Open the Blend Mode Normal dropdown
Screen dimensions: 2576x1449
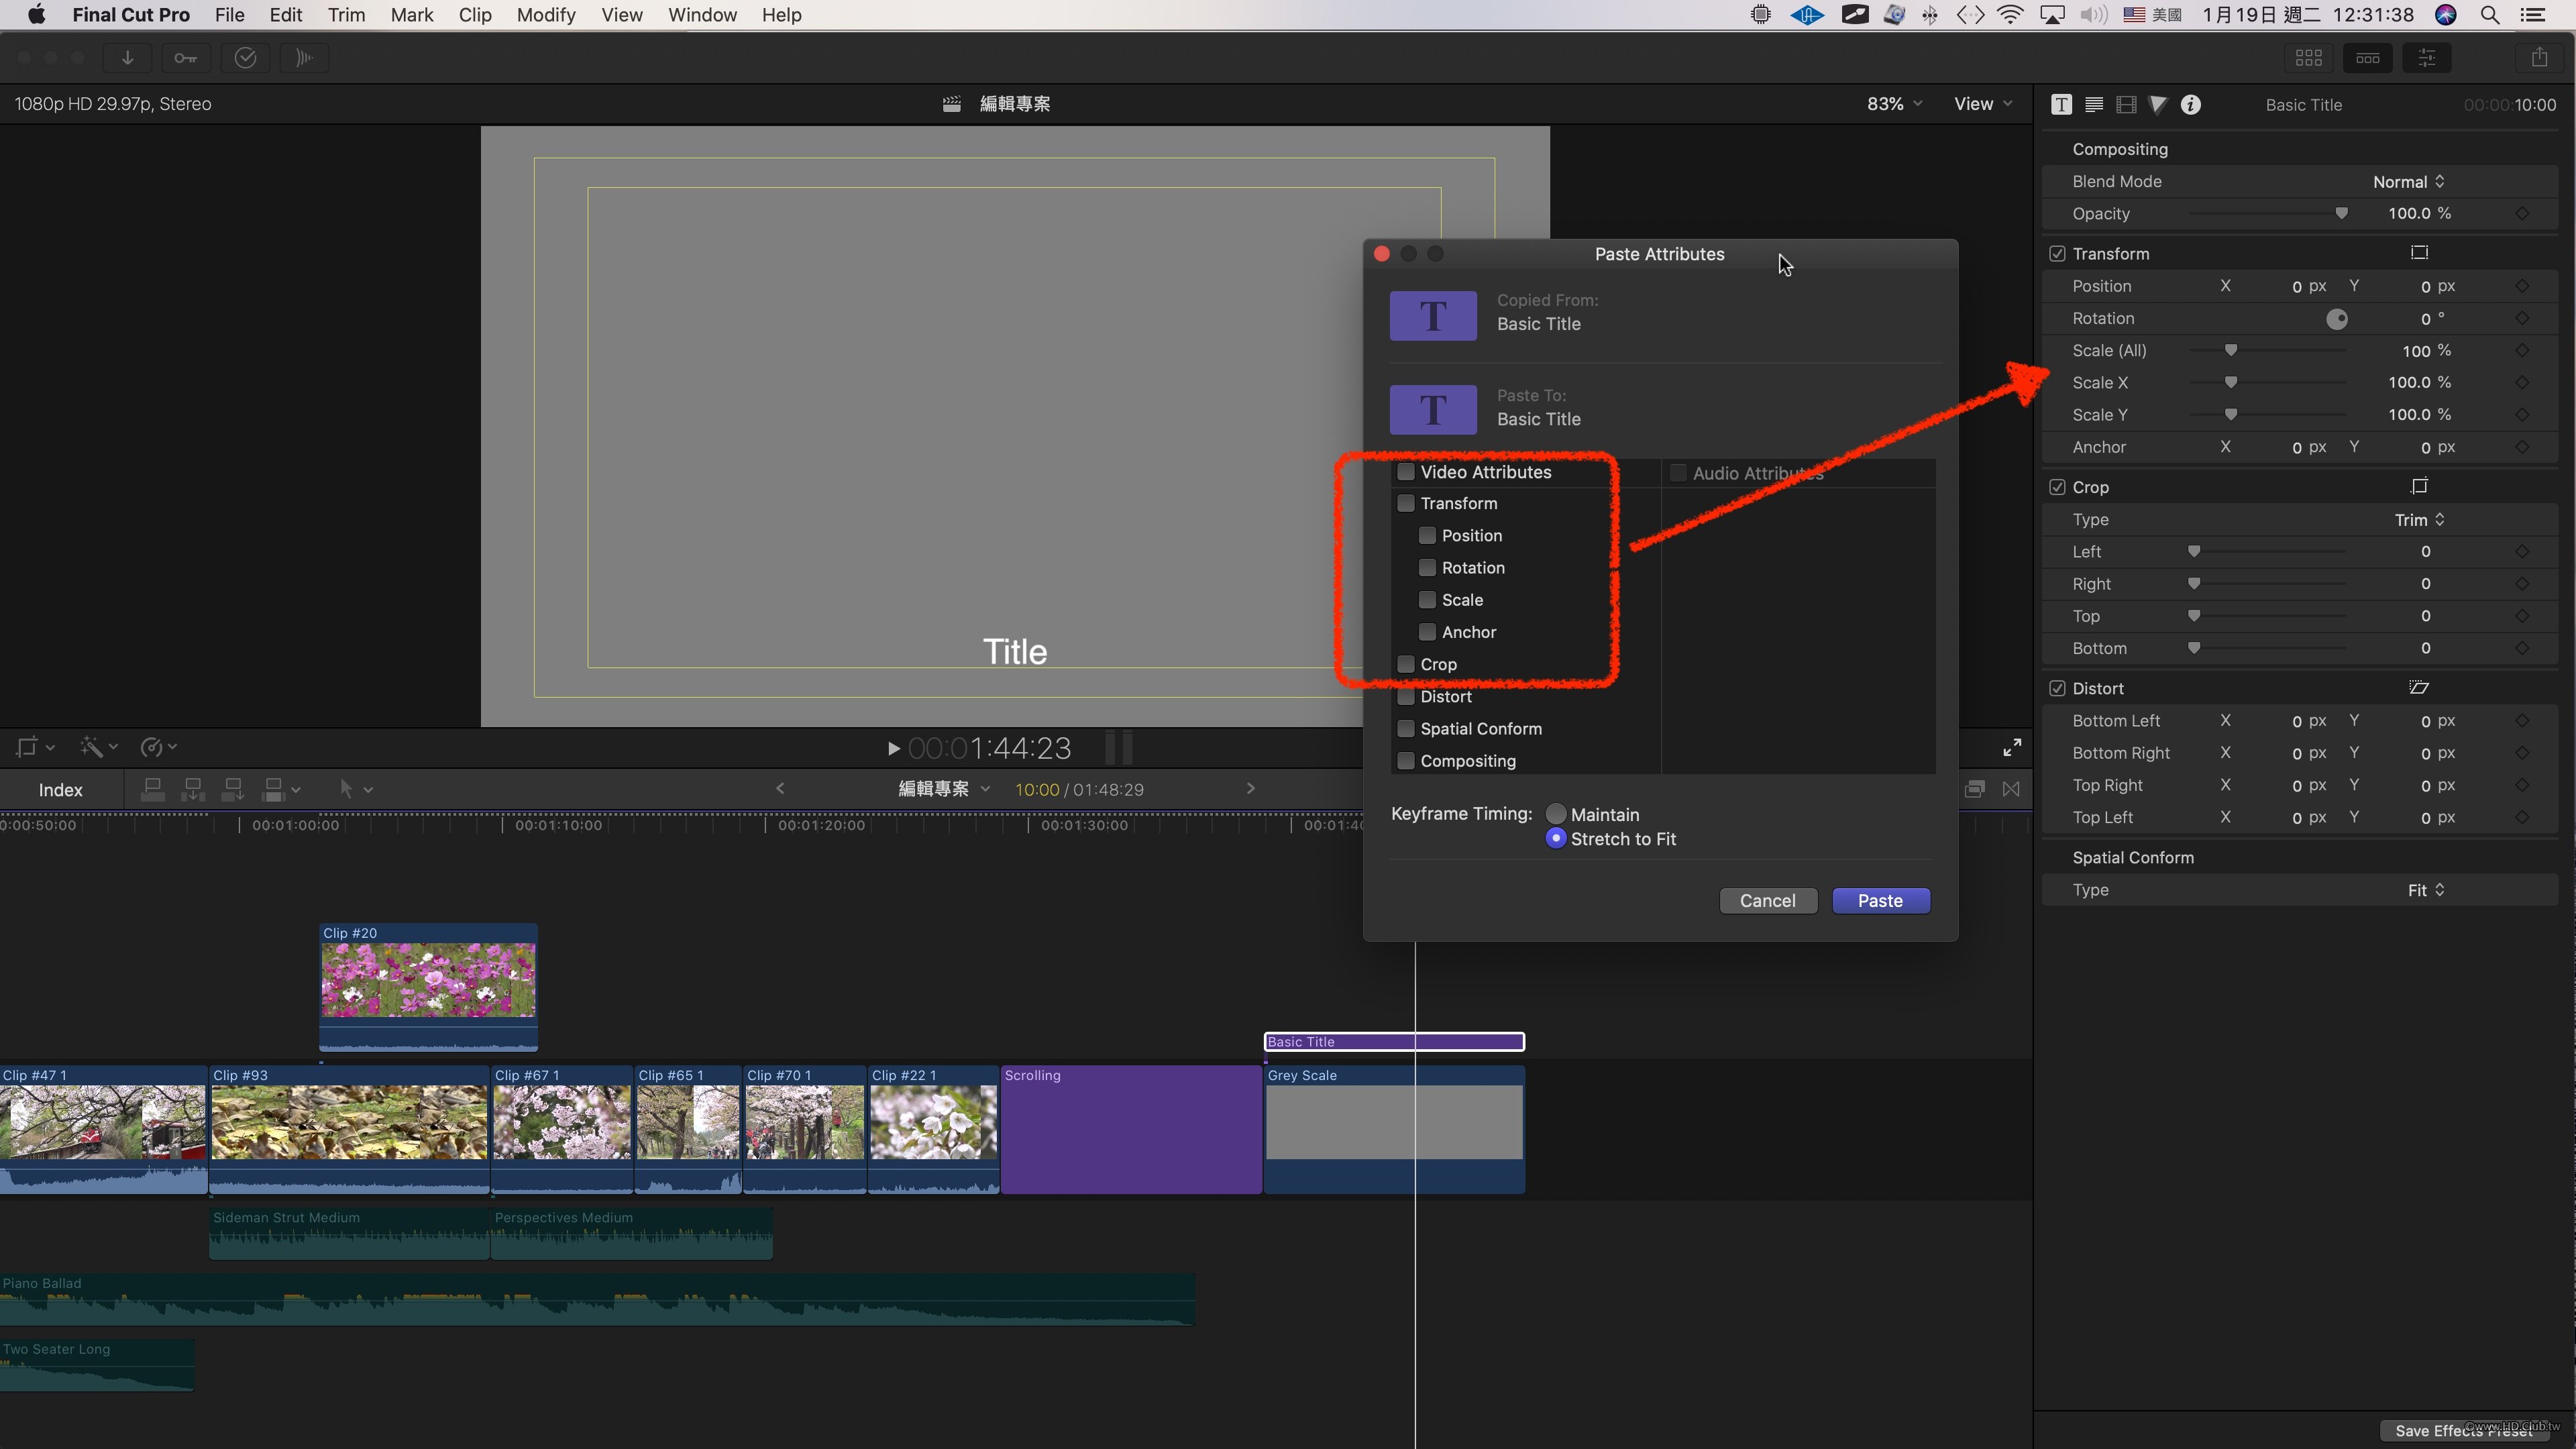click(2409, 182)
